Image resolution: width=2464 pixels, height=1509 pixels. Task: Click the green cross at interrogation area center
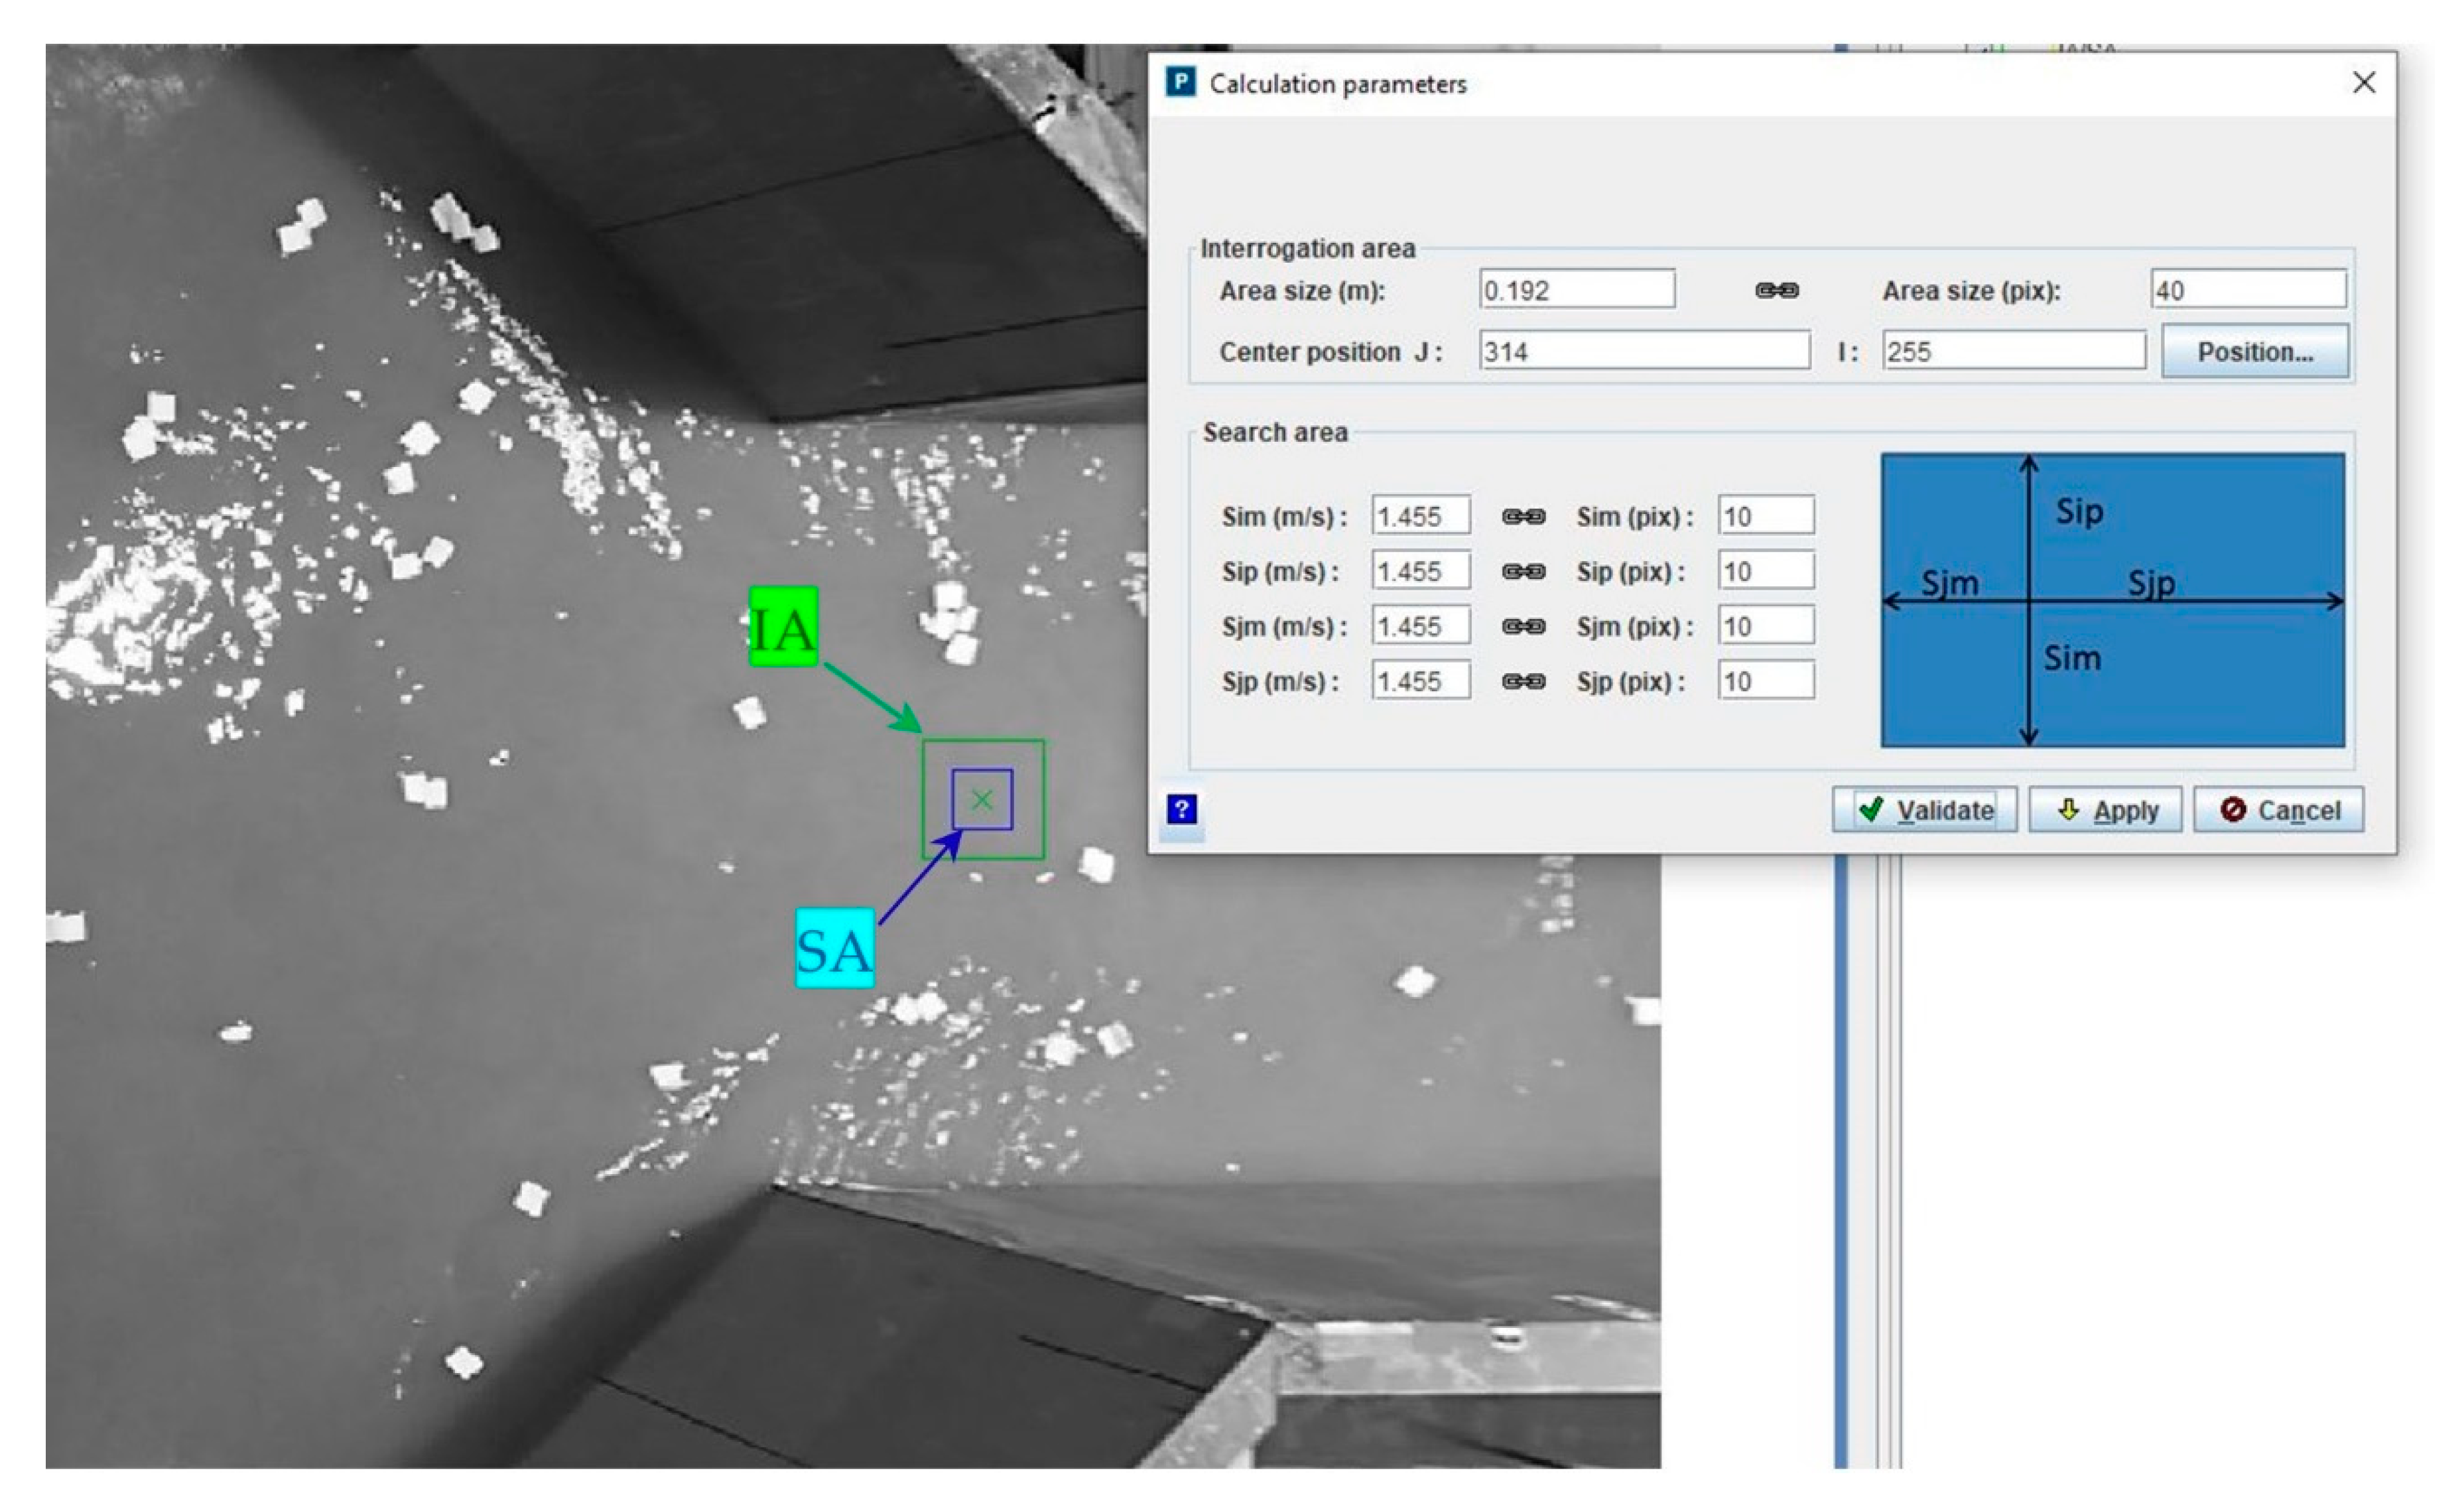(982, 800)
